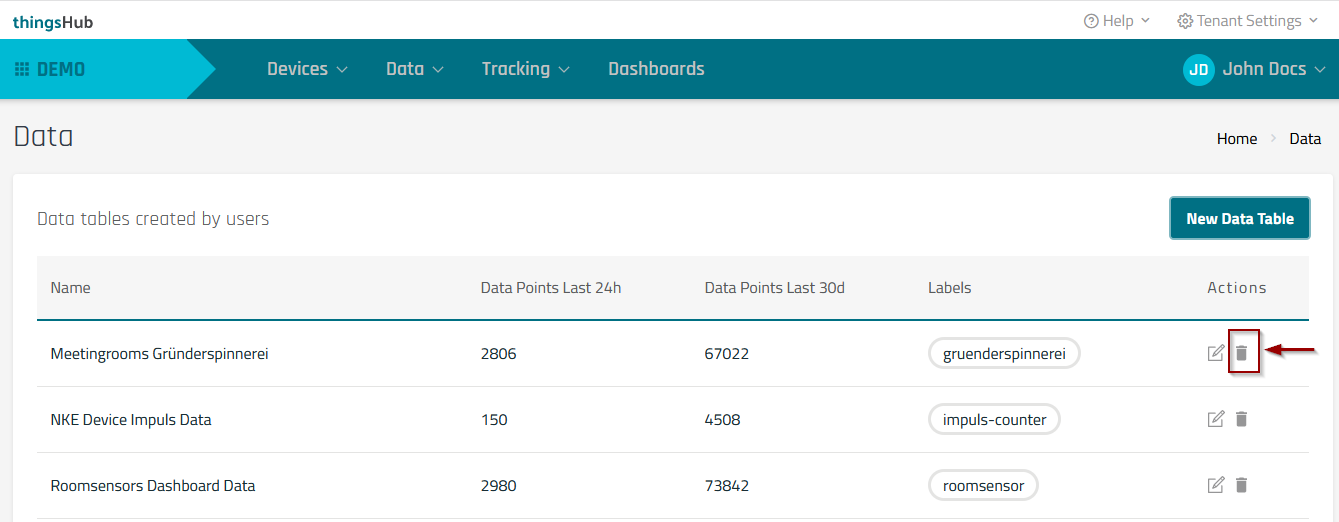The height and width of the screenshot is (522, 1339).
Task: Open the Tracking dropdown menu
Action: pos(525,69)
